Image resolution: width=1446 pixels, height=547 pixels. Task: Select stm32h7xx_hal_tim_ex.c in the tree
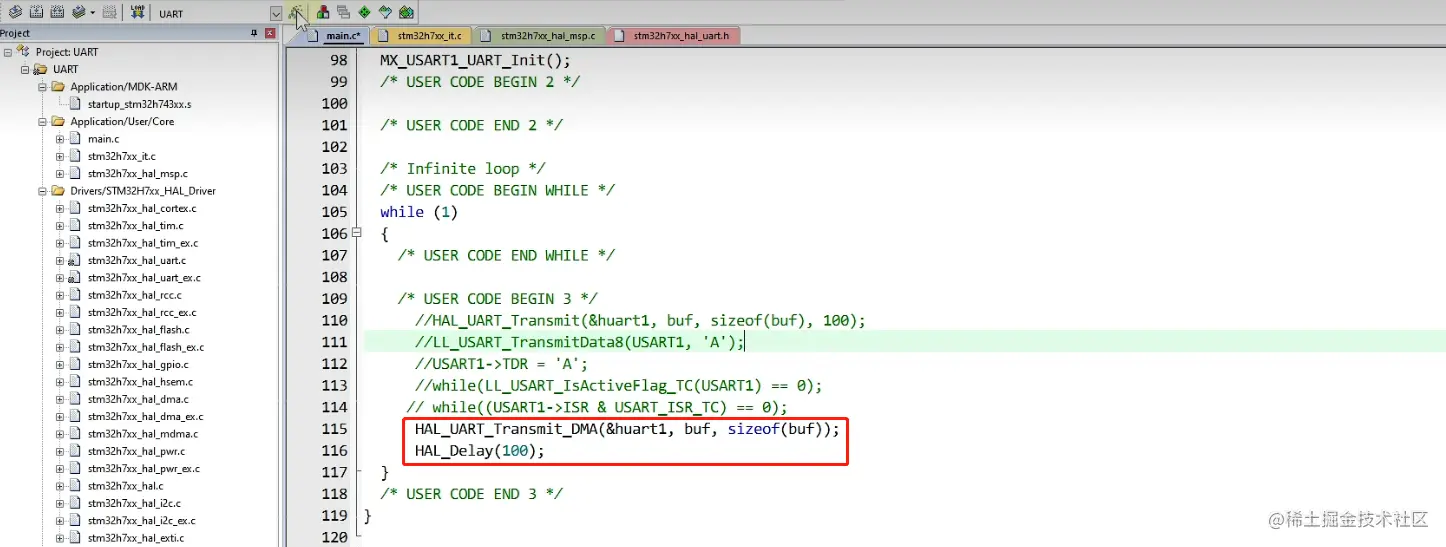click(143, 243)
